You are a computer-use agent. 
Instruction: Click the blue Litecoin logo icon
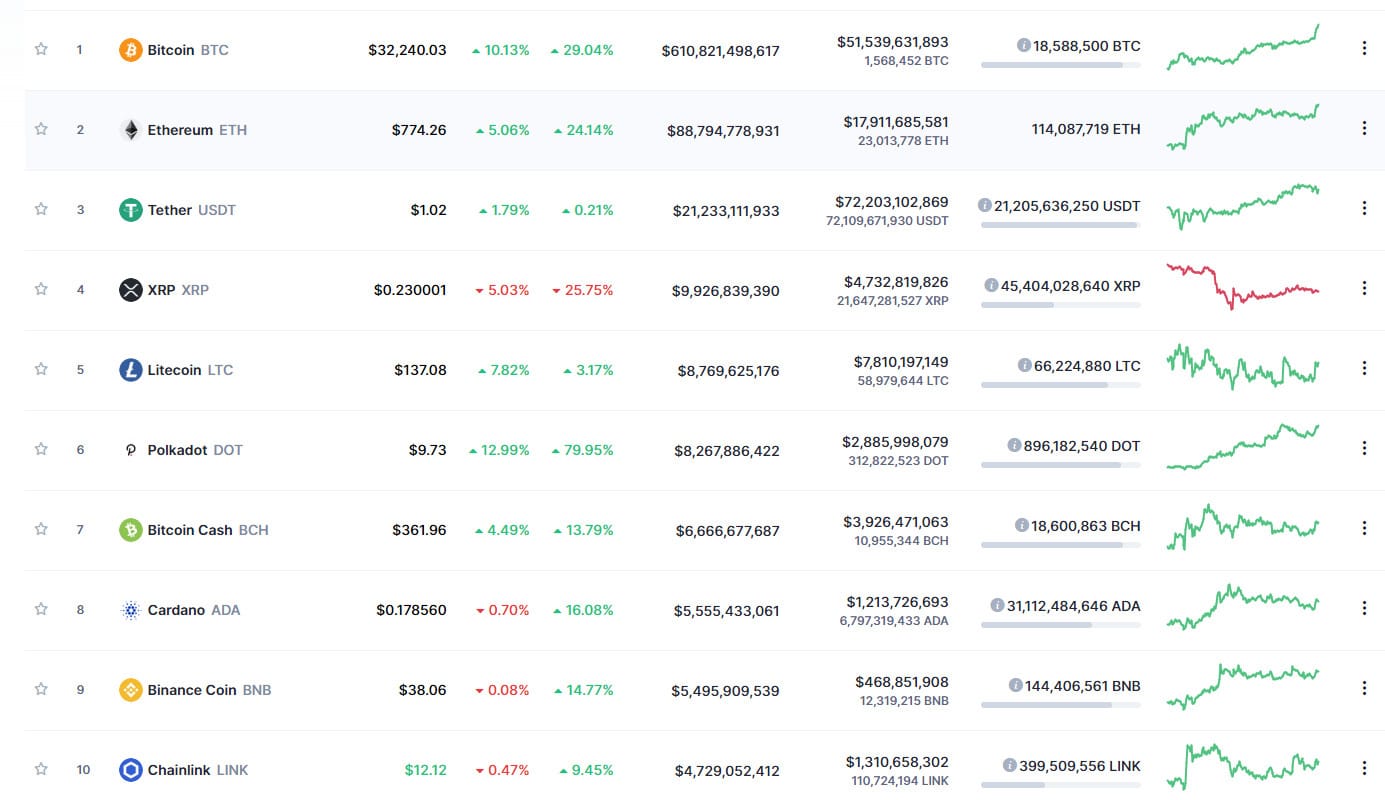coord(131,370)
